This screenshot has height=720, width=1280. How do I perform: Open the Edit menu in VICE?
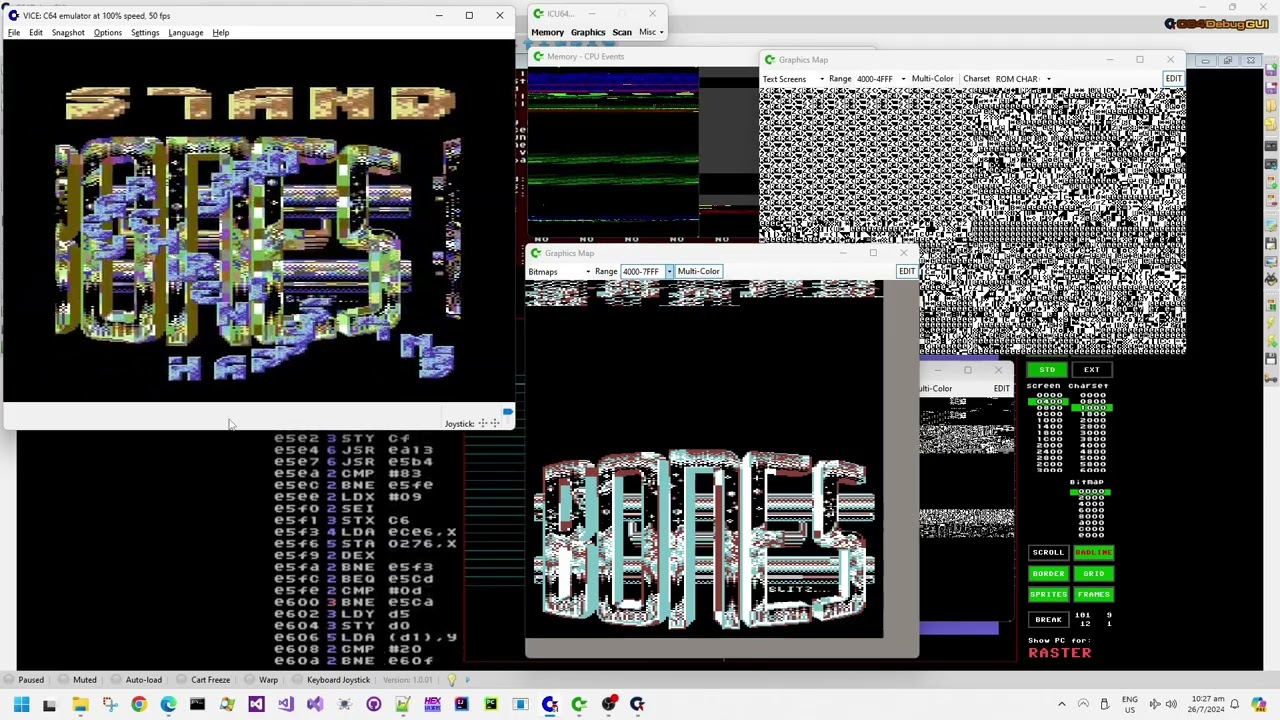[36, 33]
